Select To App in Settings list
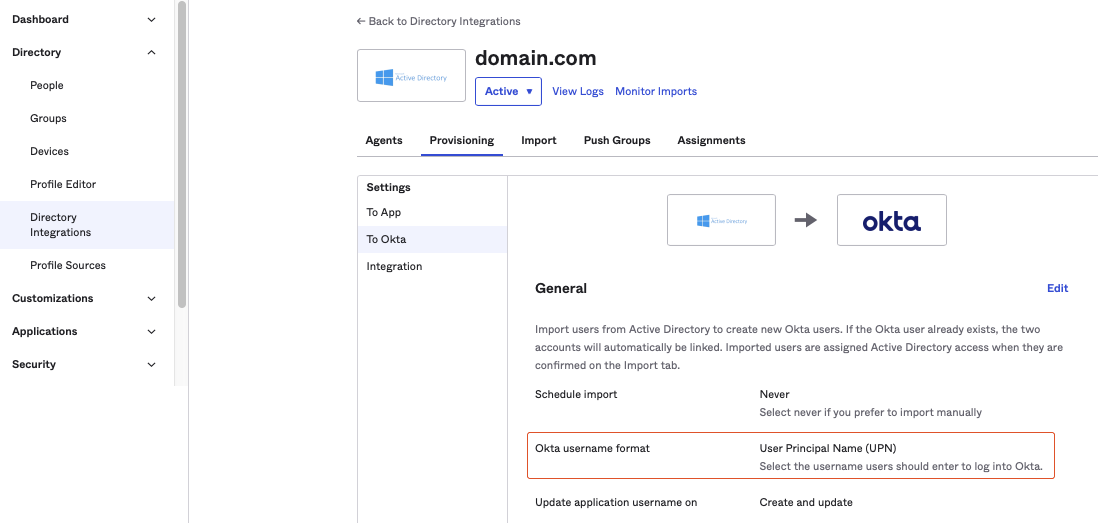 [x=384, y=212]
